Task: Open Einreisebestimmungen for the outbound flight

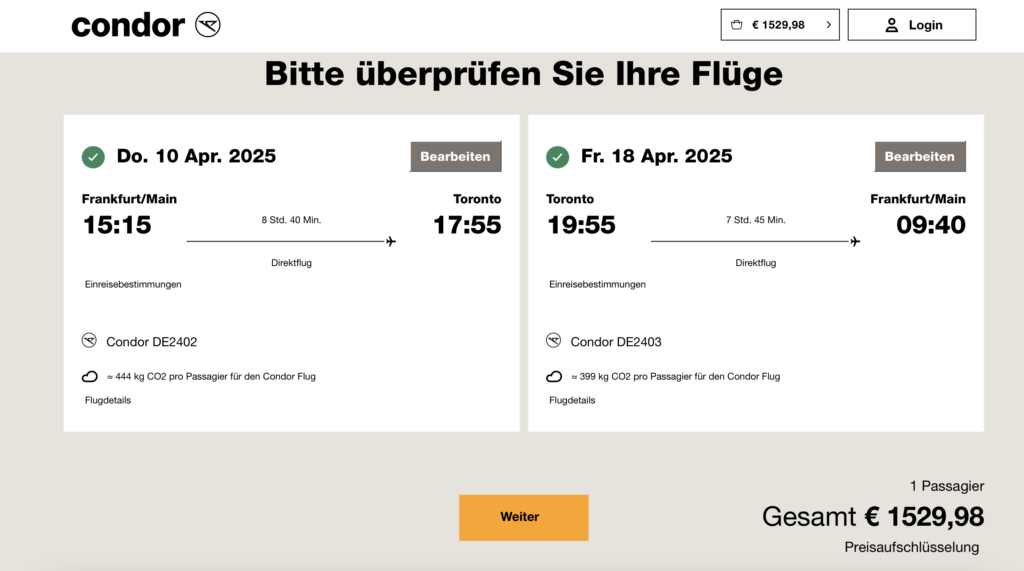Action: pyautogui.click(x=133, y=284)
